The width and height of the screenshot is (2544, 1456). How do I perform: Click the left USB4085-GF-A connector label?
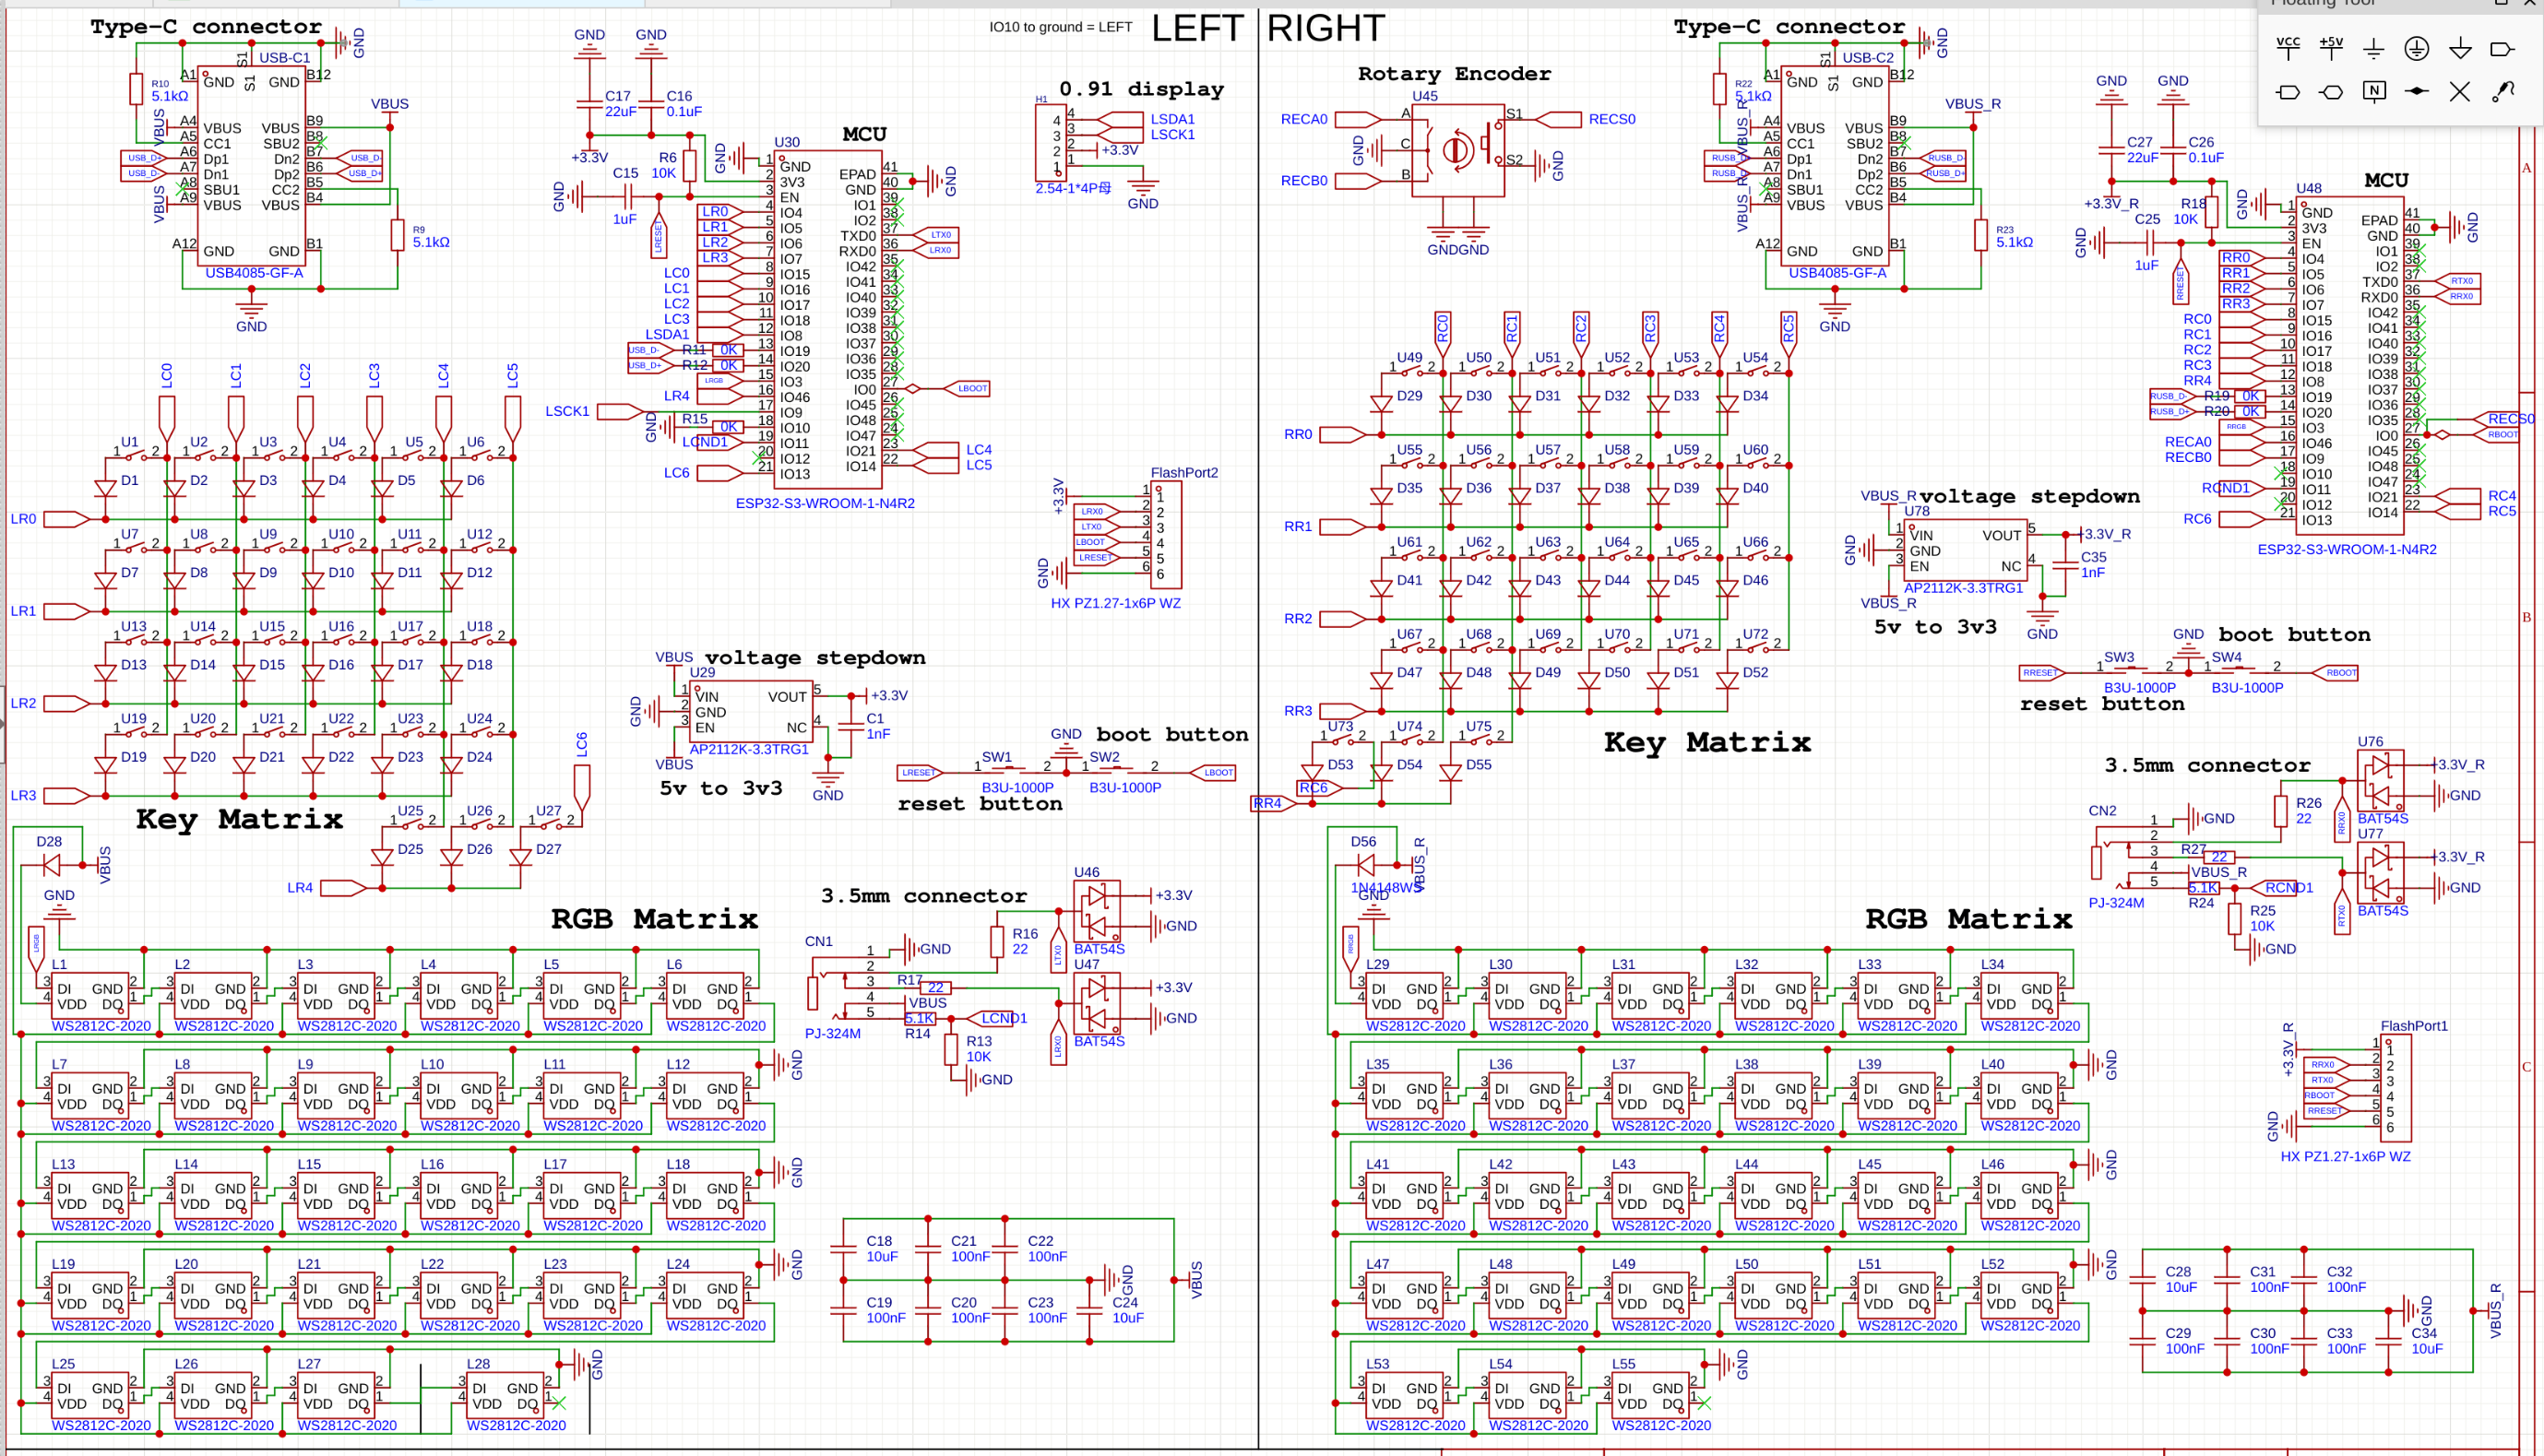pyautogui.click(x=254, y=273)
